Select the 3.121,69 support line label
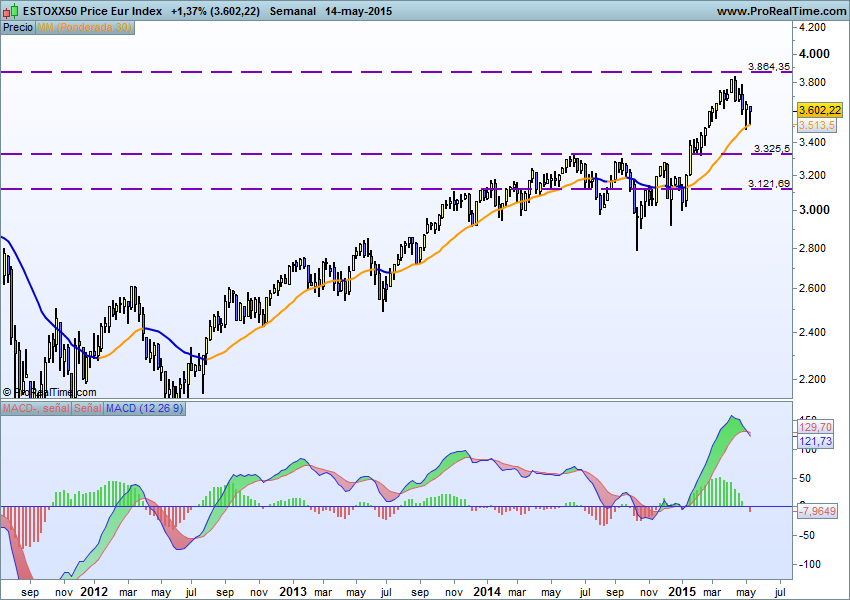This screenshot has height=600, width=850. 770,183
